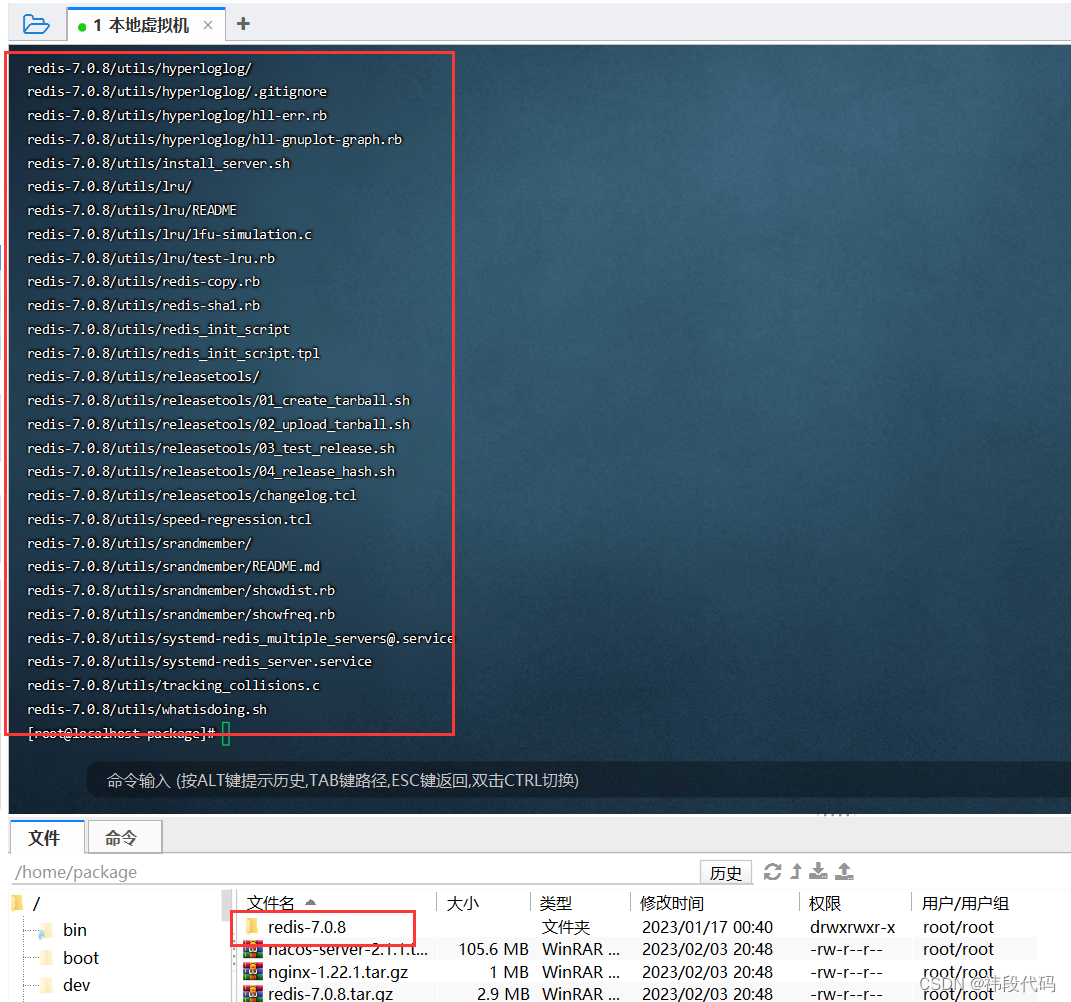Viewport: 1071px width, 1002px height.
Task: Click the 2023/01/17 00:40 modified time cell
Action: (707, 927)
